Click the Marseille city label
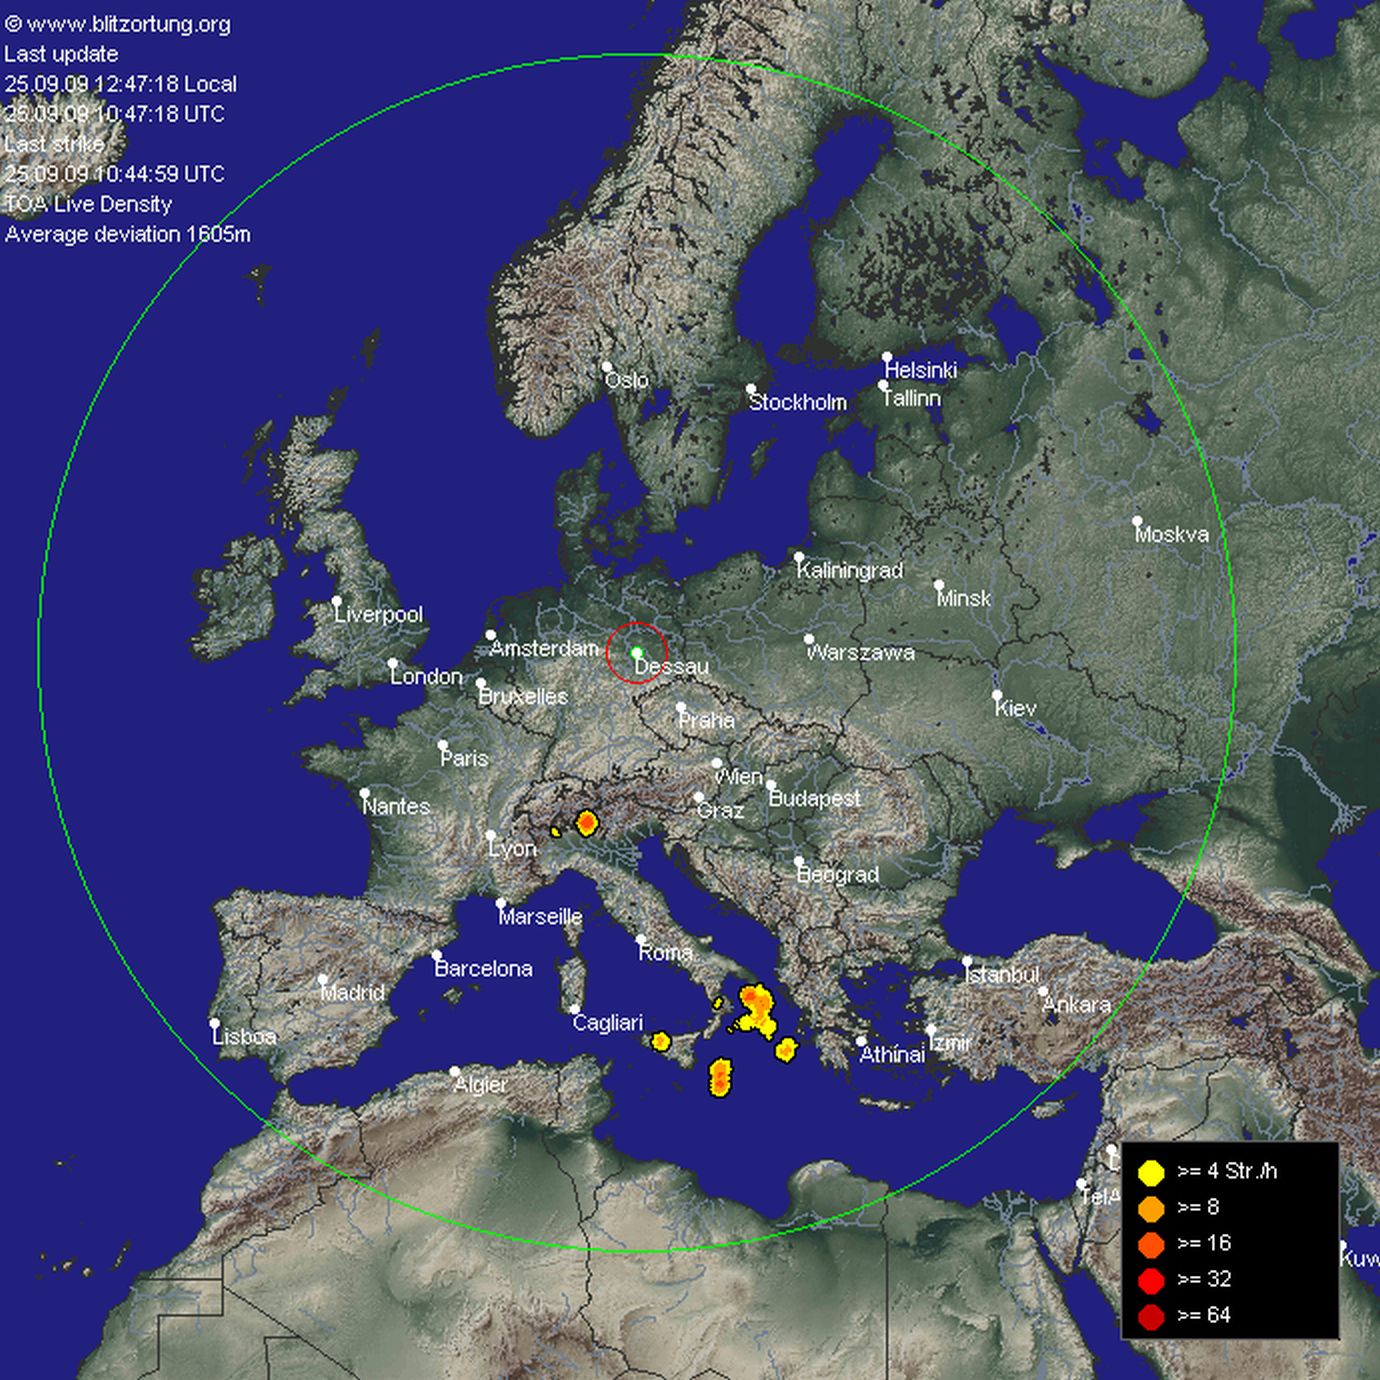 pyautogui.click(x=541, y=916)
